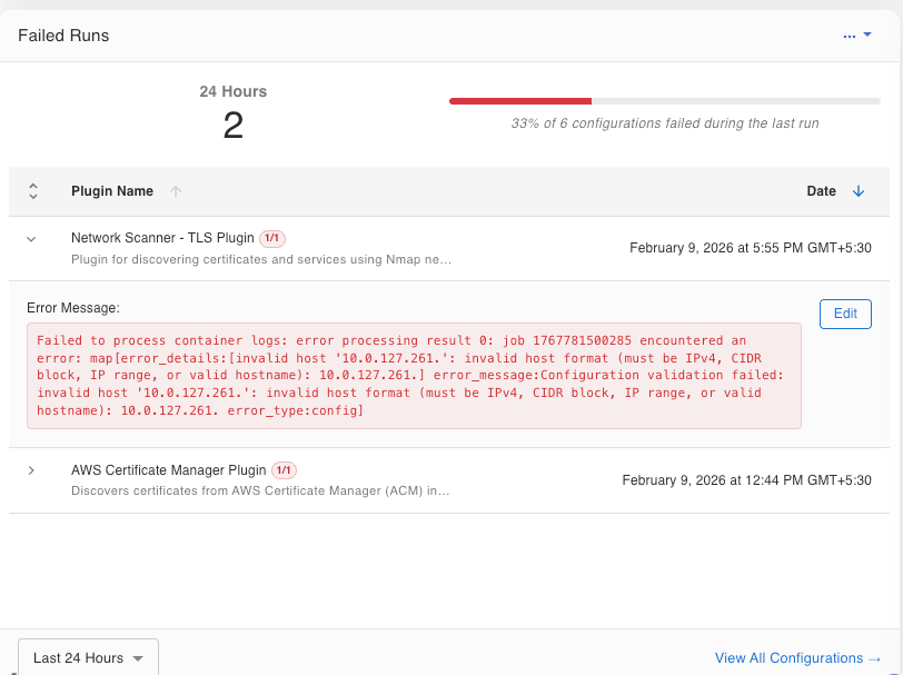This screenshot has width=904, height=676.
Task: Select the Date column header
Action: (821, 191)
